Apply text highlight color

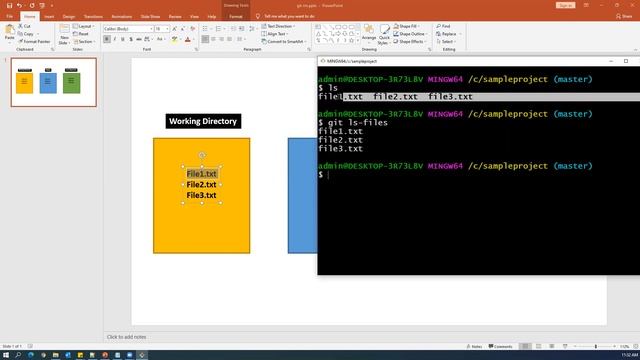(x=174, y=39)
